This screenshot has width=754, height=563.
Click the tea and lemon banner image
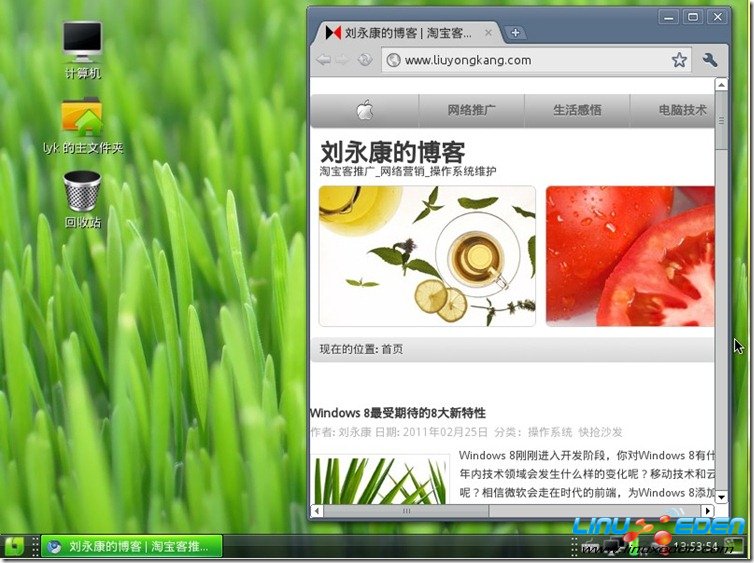427,256
